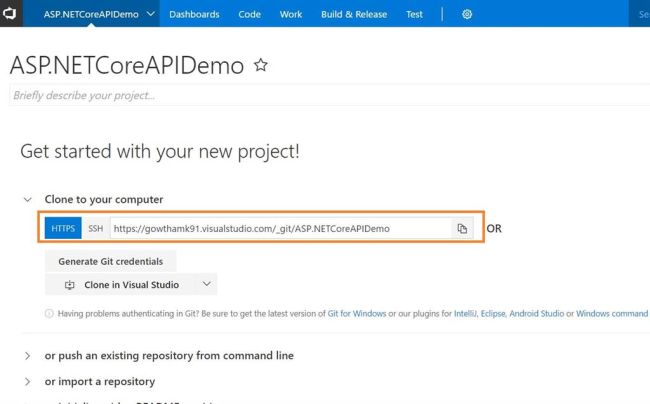Open the Build & Release menu
650x404 pixels.
coord(352,14)
